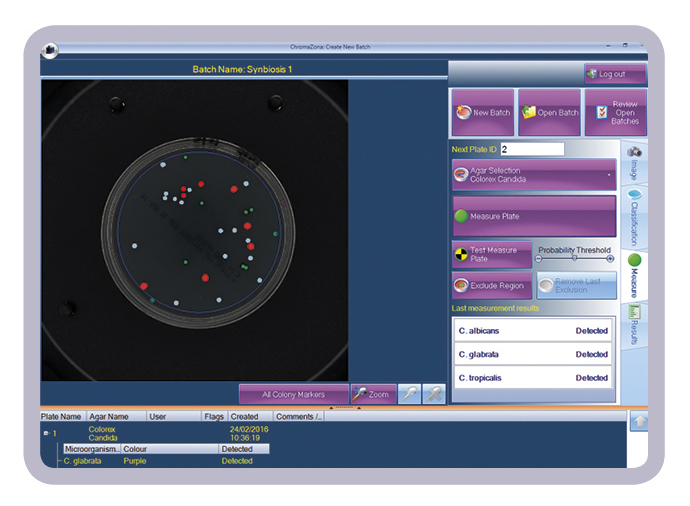This screenshot has width=690, height=506.
Task: Go to the Results side tab
Action: [634, 326]
